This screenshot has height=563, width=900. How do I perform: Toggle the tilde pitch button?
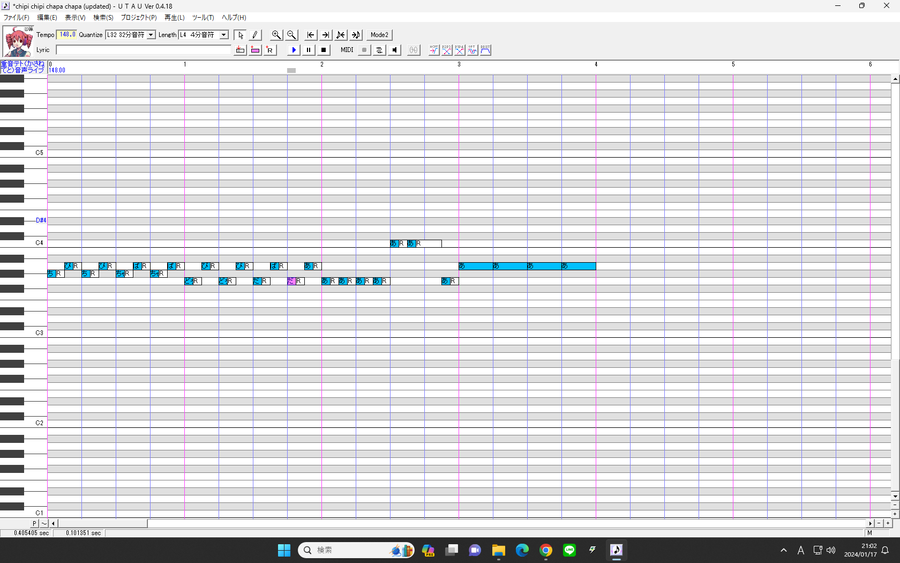(x=44, y=523)
